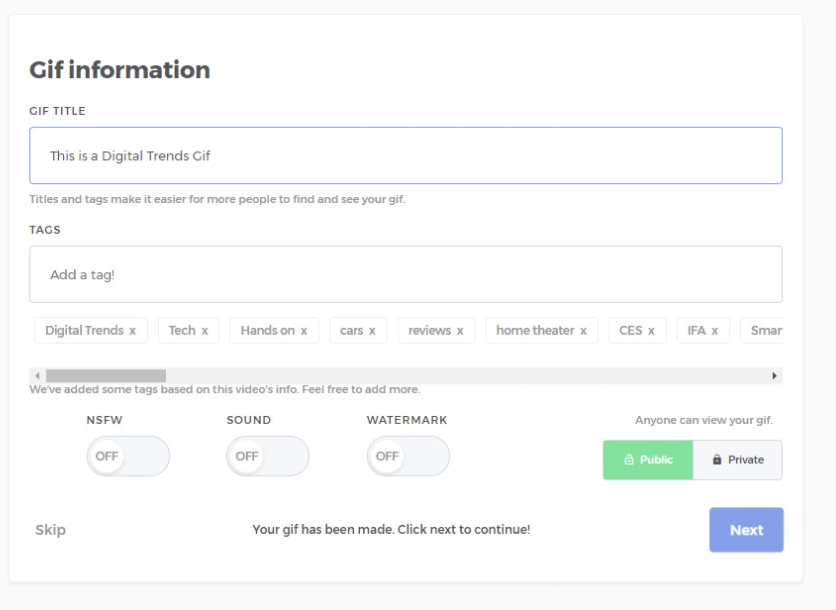Remove the Digital Trends tag
The width and height of the screenshot is (836, 610).
click(x=132, y=331)
